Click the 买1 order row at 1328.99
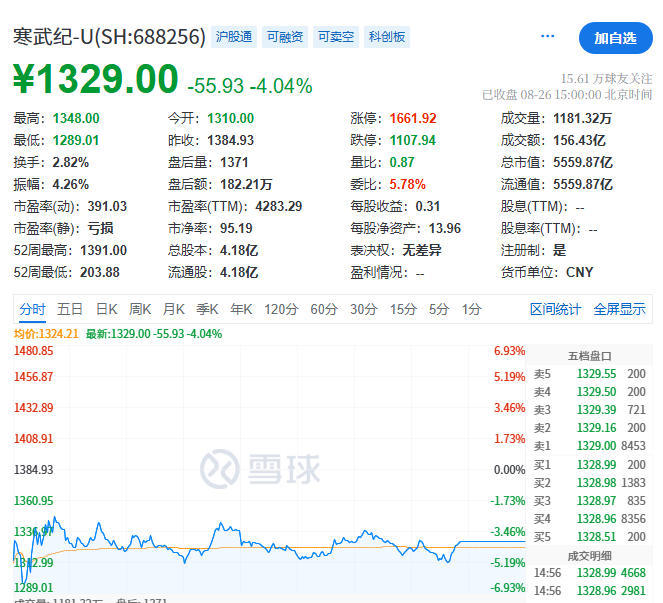663x603 pixels. tap(589, 465)
